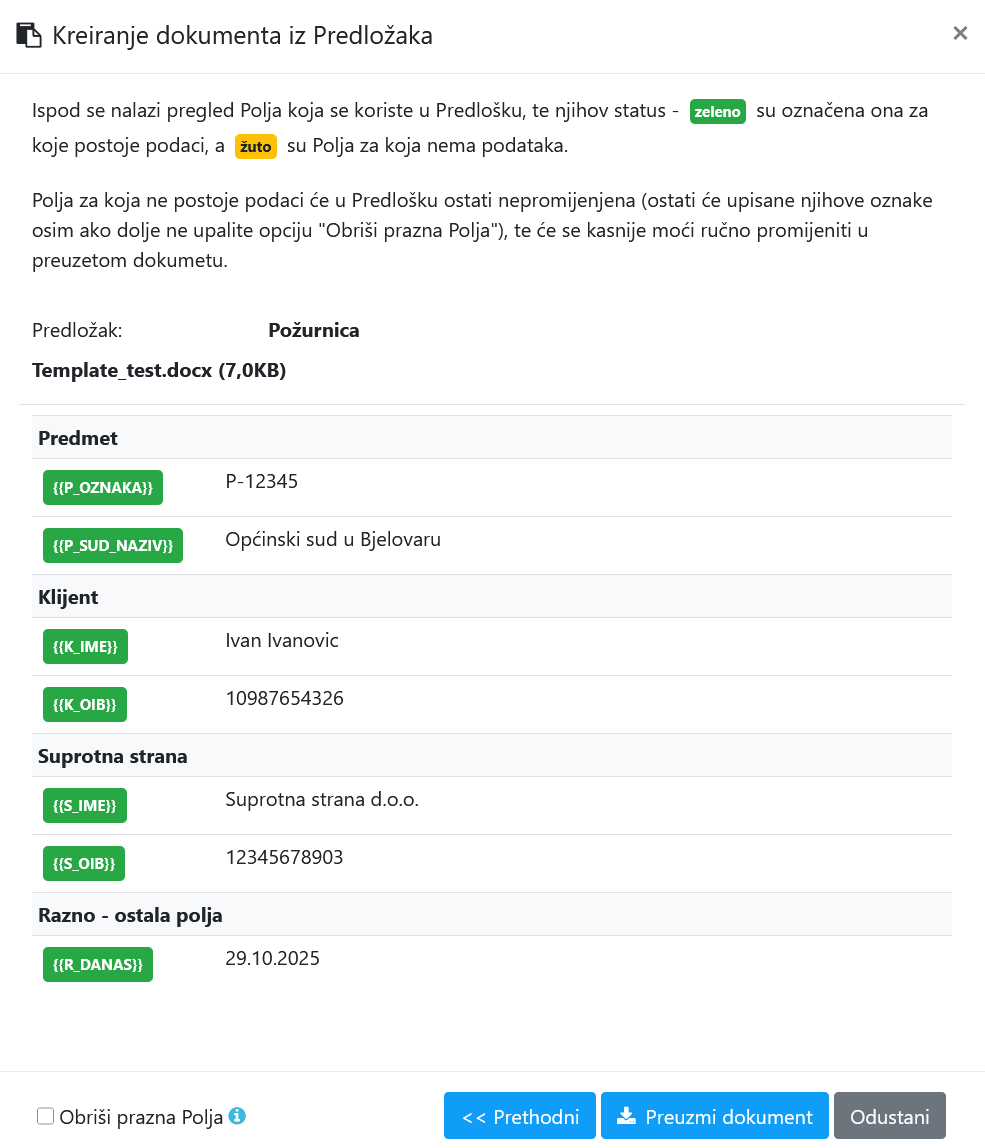Click the {{R_DANAS}} date tag
985x1148 pixels.
coord(98,964)
